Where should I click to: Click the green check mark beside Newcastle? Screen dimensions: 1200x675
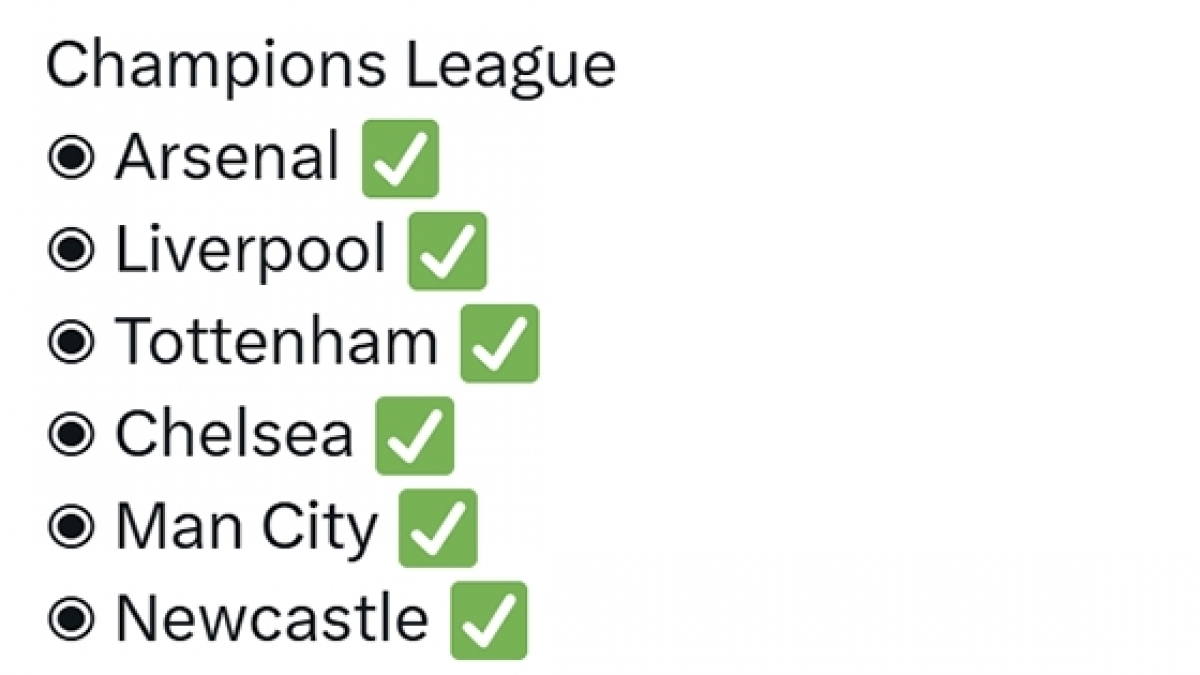(489, 620)
